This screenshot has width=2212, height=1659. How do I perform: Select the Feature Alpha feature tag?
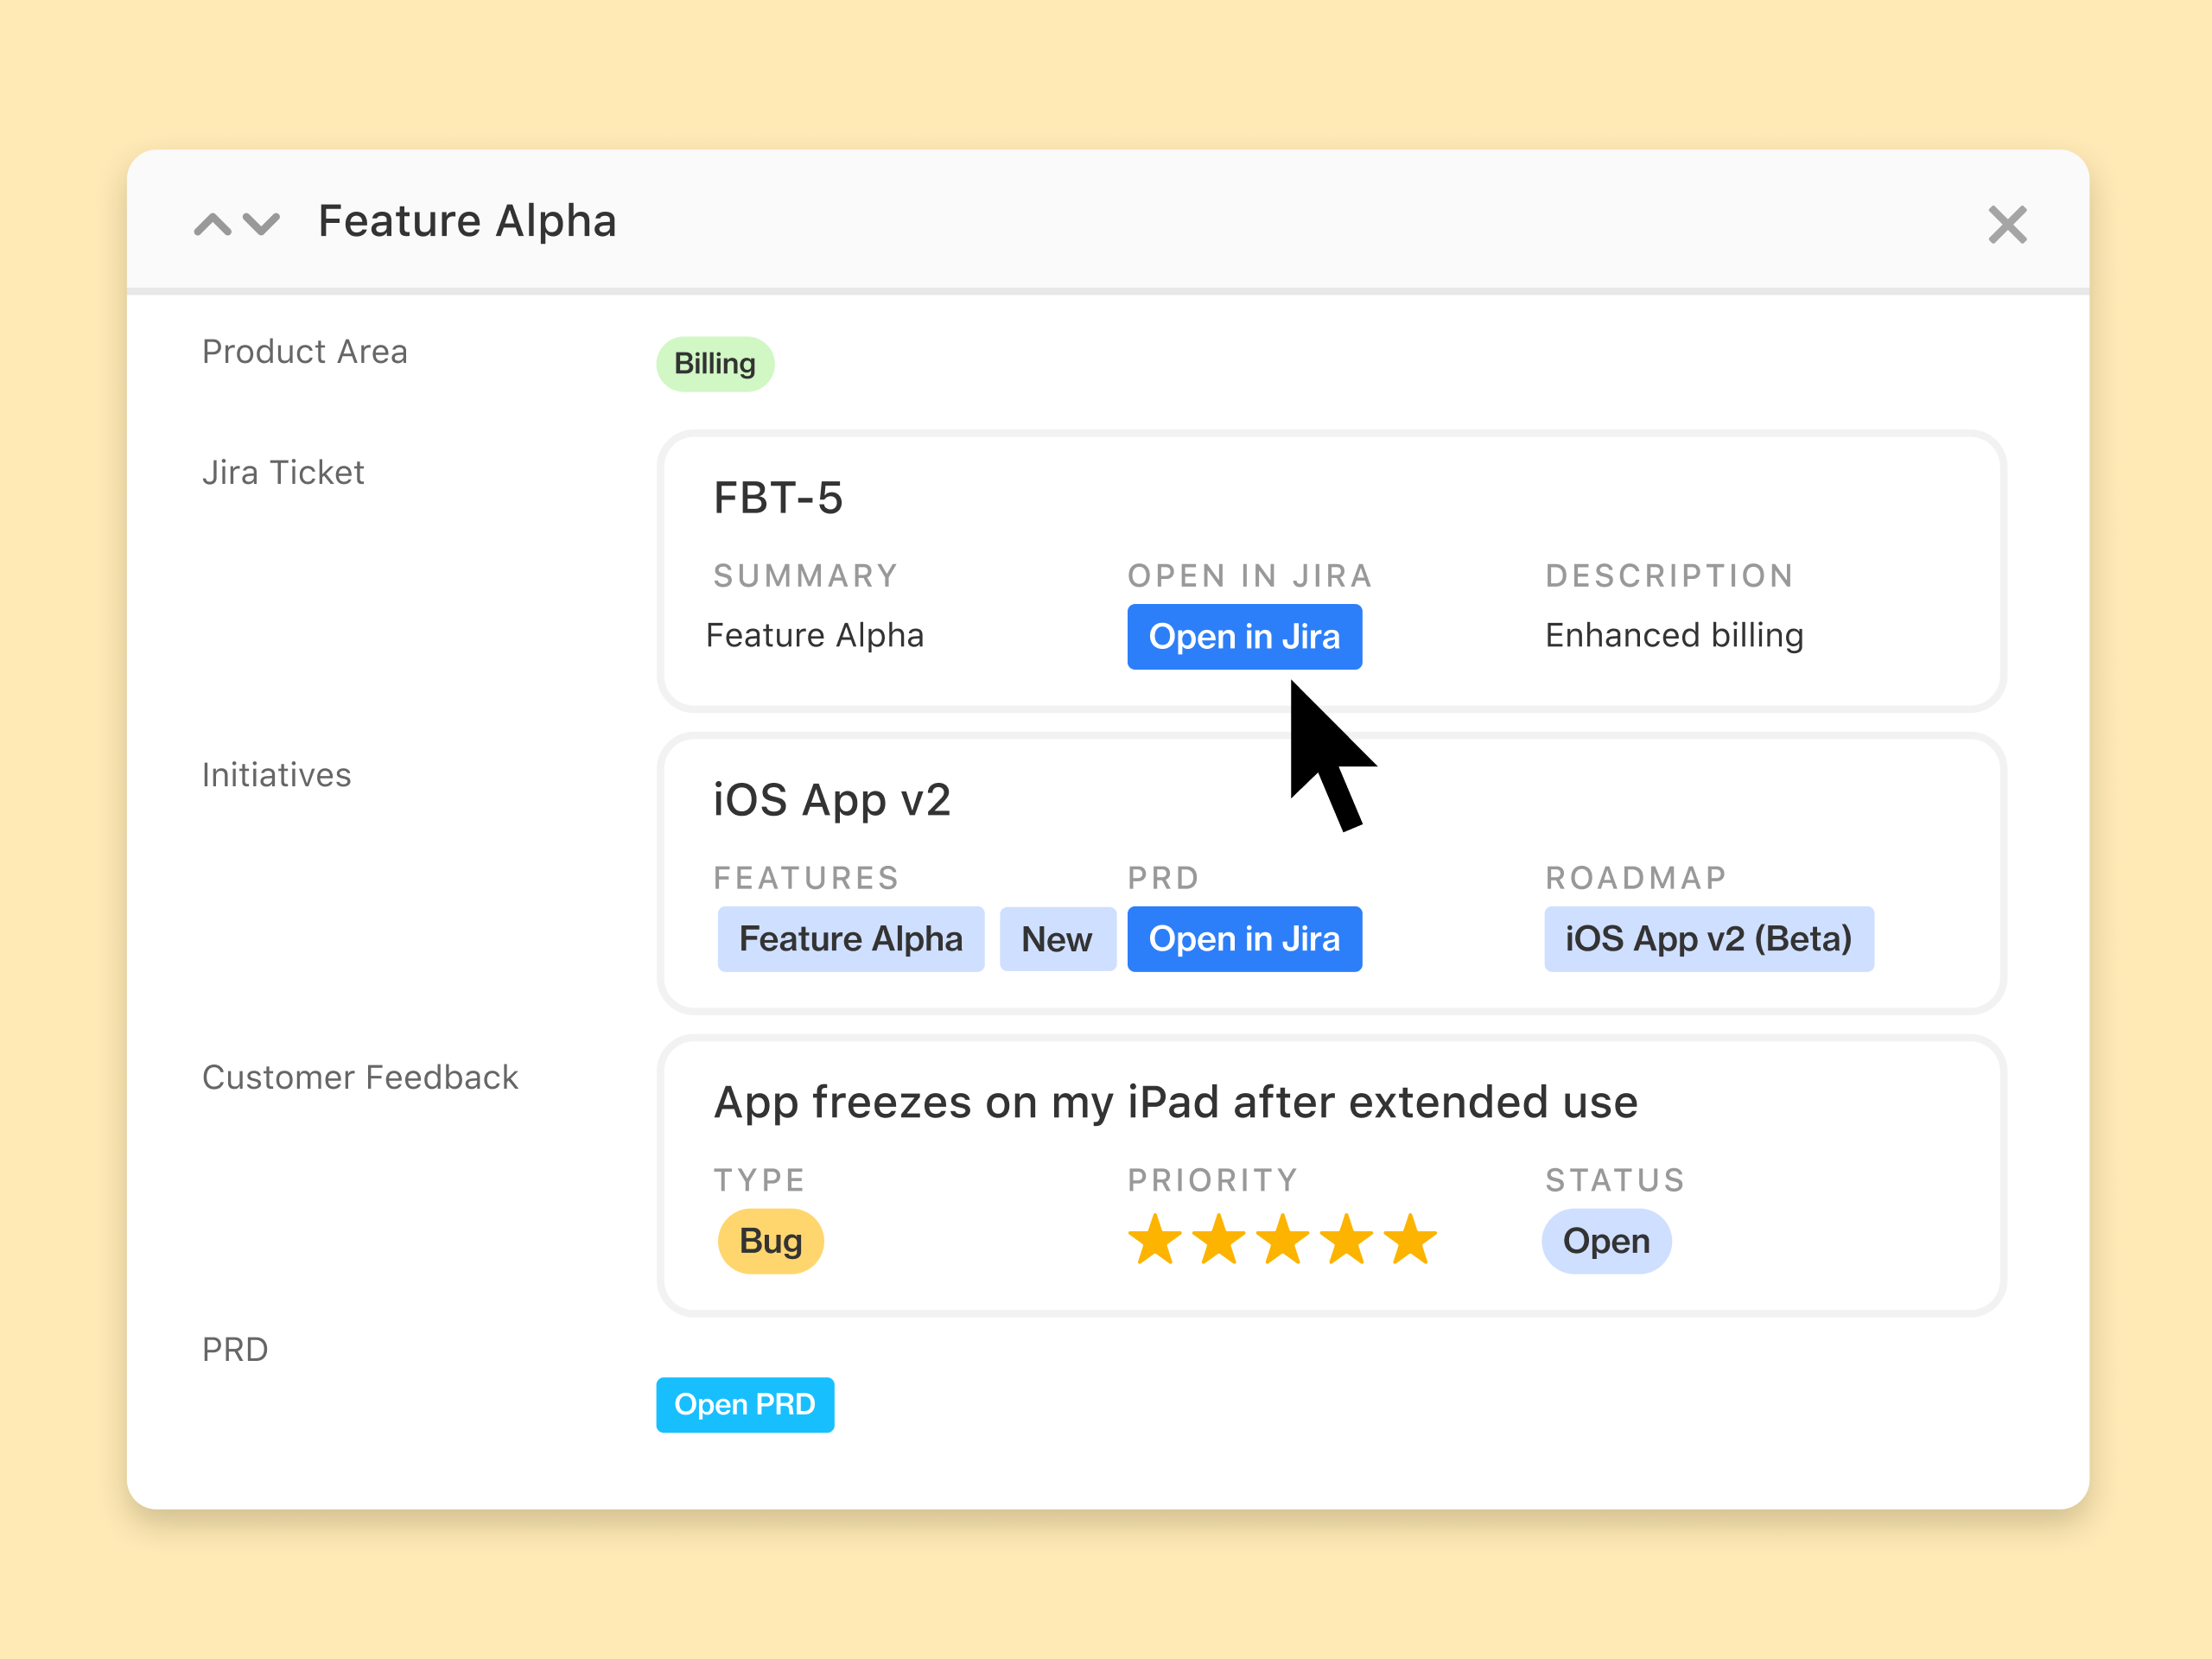pyautogui.click(x=850, y=938)
